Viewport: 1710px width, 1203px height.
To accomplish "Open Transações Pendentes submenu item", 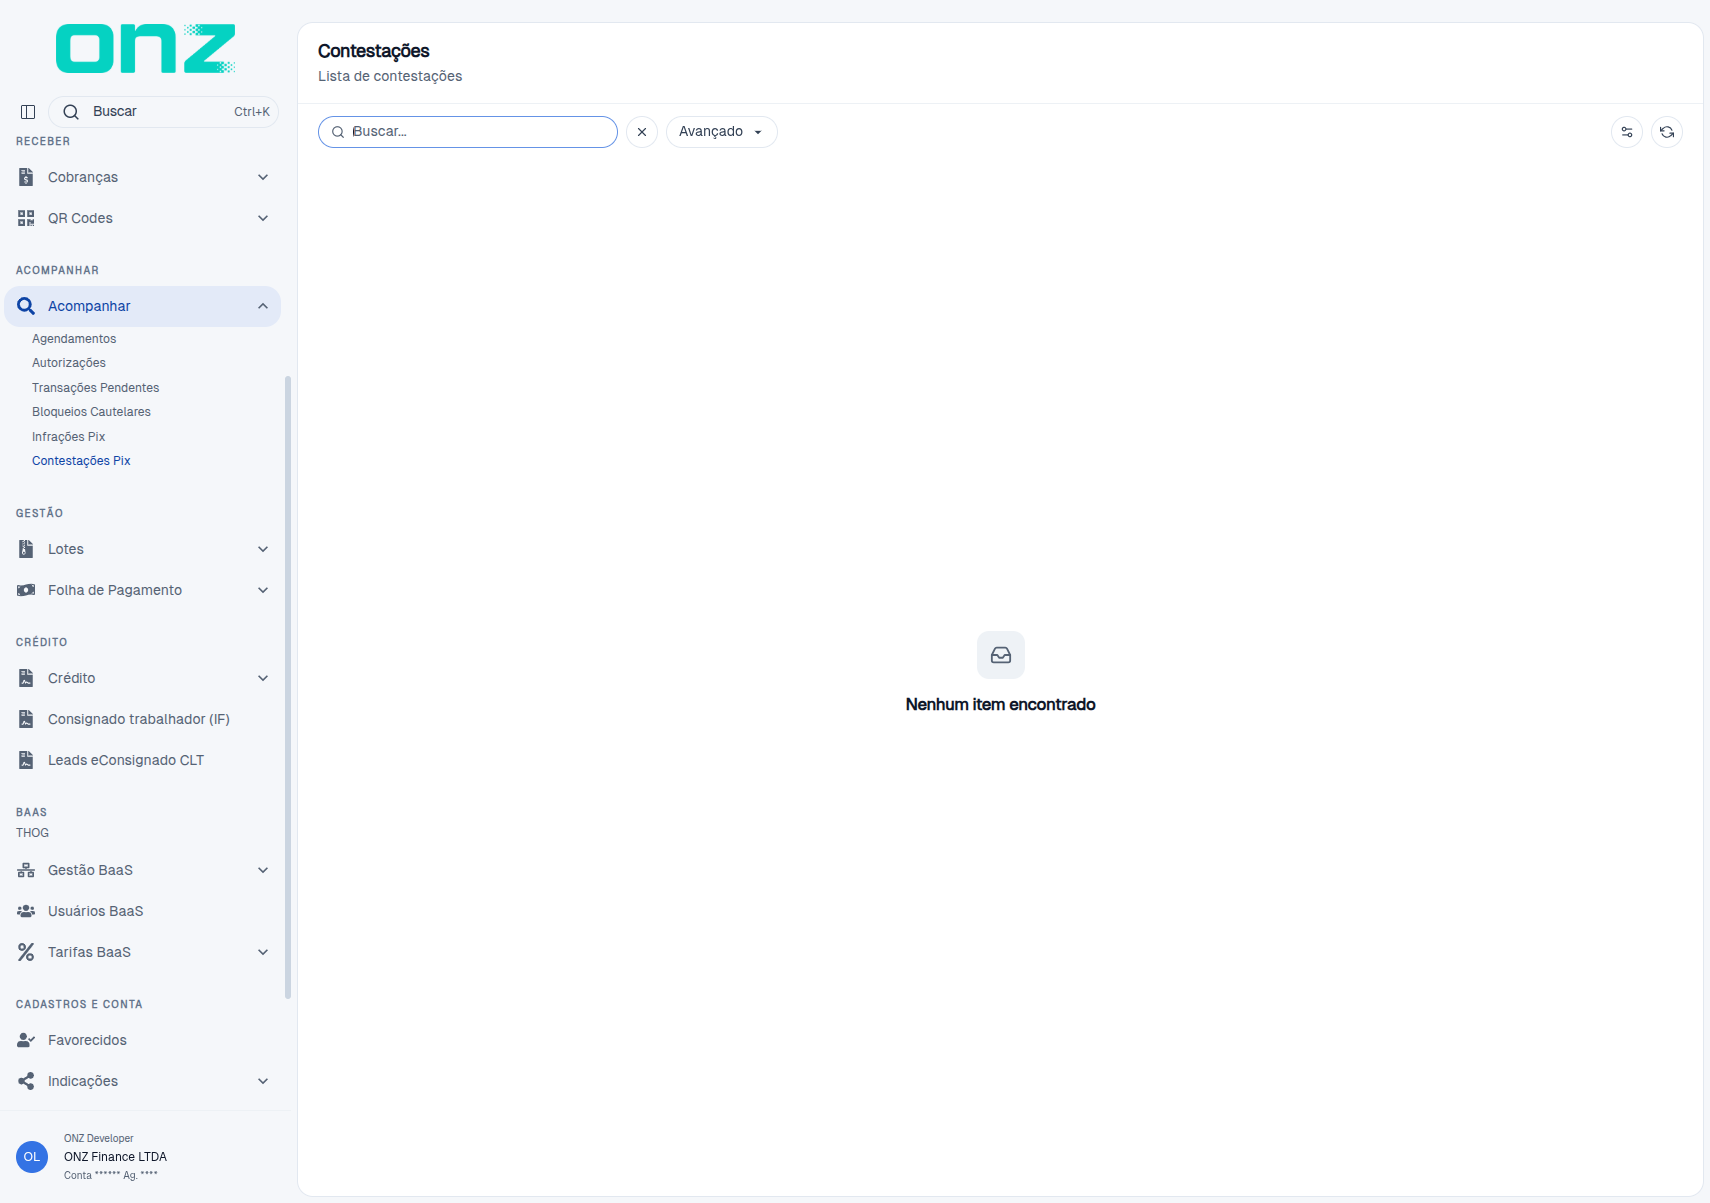I will tap(95, 388).
